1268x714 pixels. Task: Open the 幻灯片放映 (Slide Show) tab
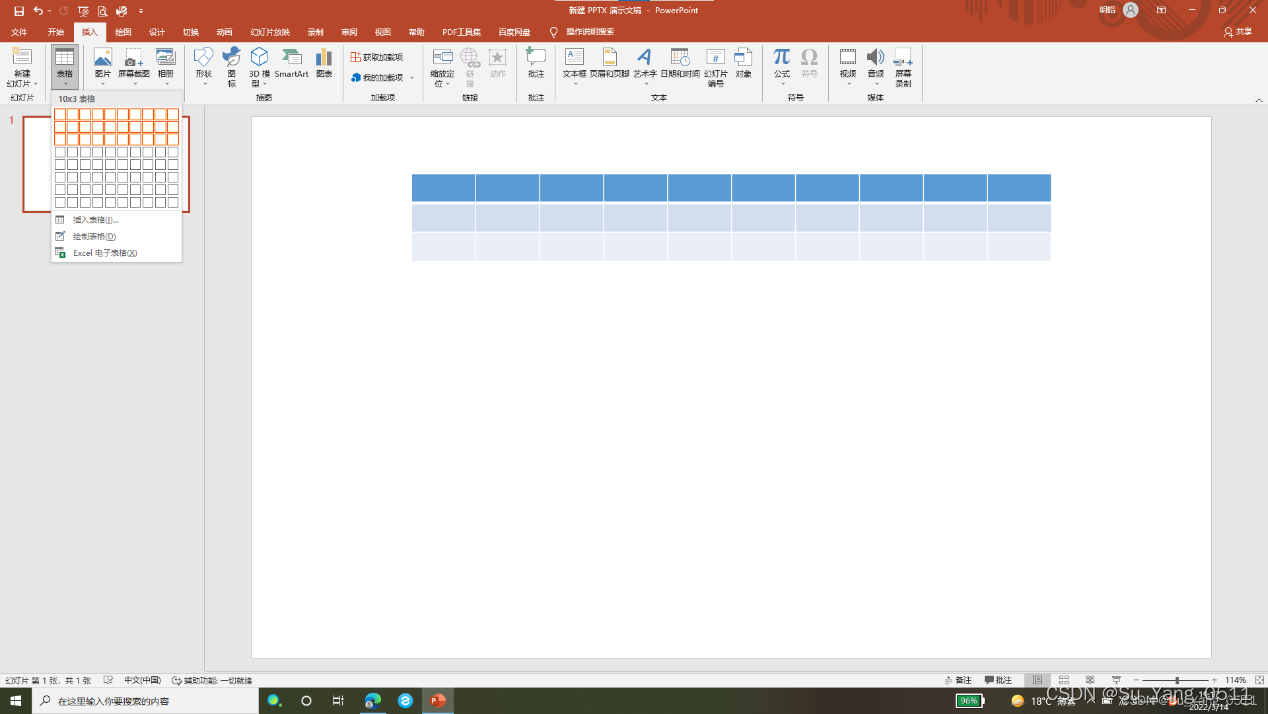[270, 32]
